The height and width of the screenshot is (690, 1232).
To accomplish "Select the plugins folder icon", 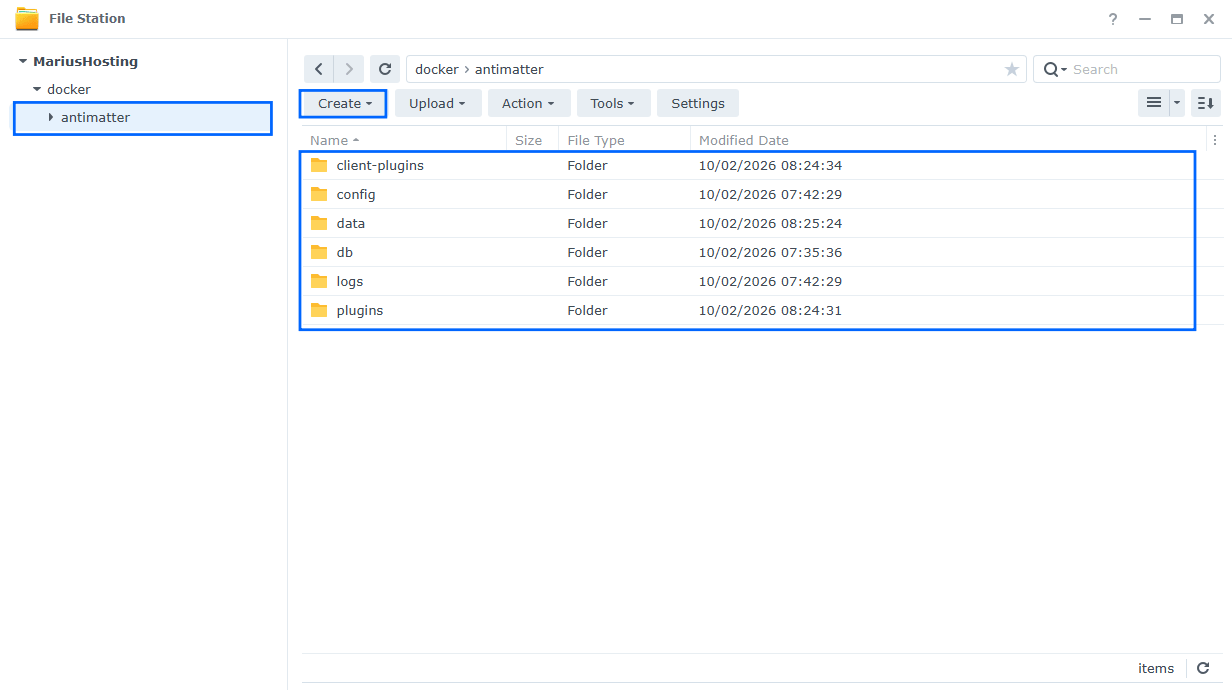I will pyautogui.click(x=319, y=310).
